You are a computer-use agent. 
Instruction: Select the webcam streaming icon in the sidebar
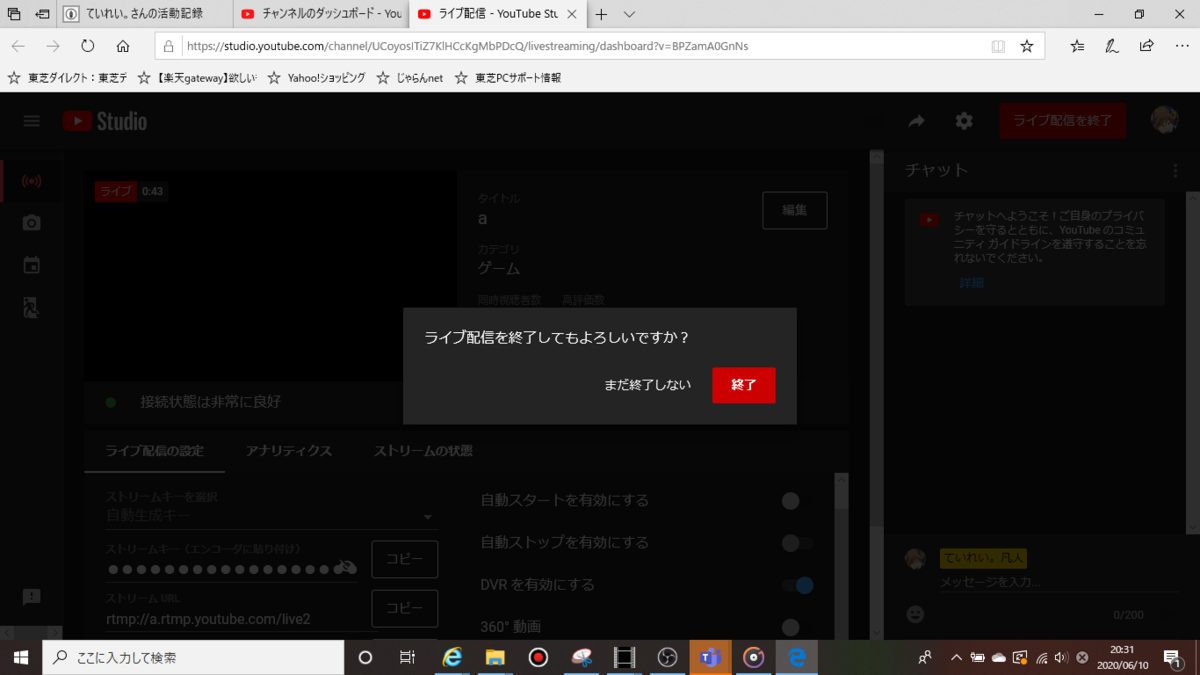[31, 223]
